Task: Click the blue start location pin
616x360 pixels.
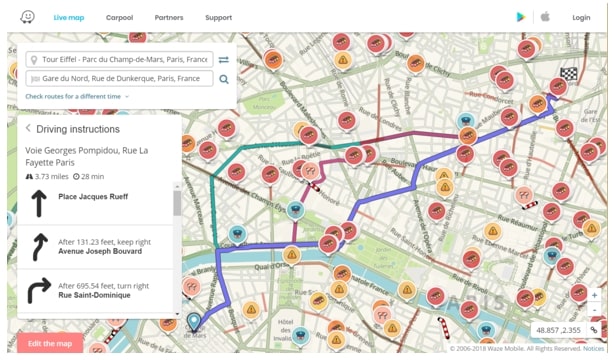Action: 194,322
